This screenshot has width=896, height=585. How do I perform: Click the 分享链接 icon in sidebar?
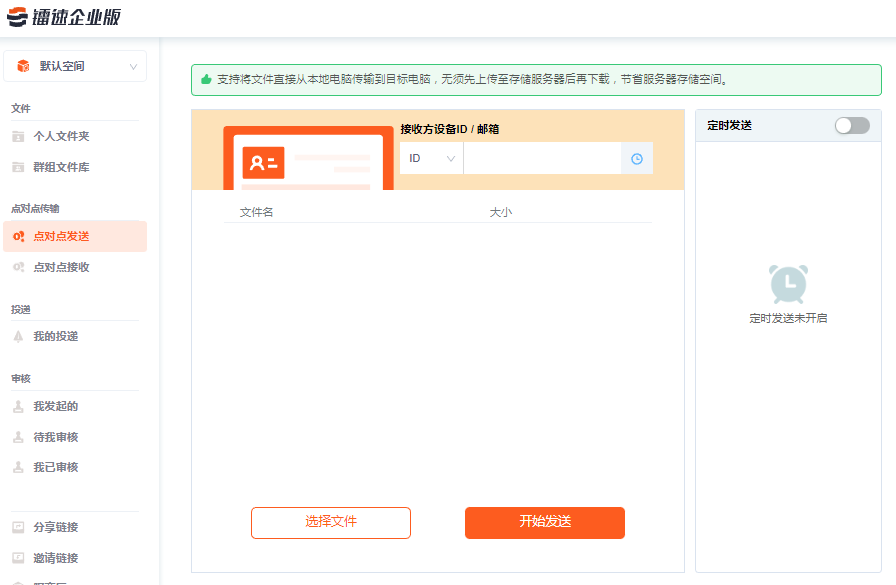coord(18,528)
